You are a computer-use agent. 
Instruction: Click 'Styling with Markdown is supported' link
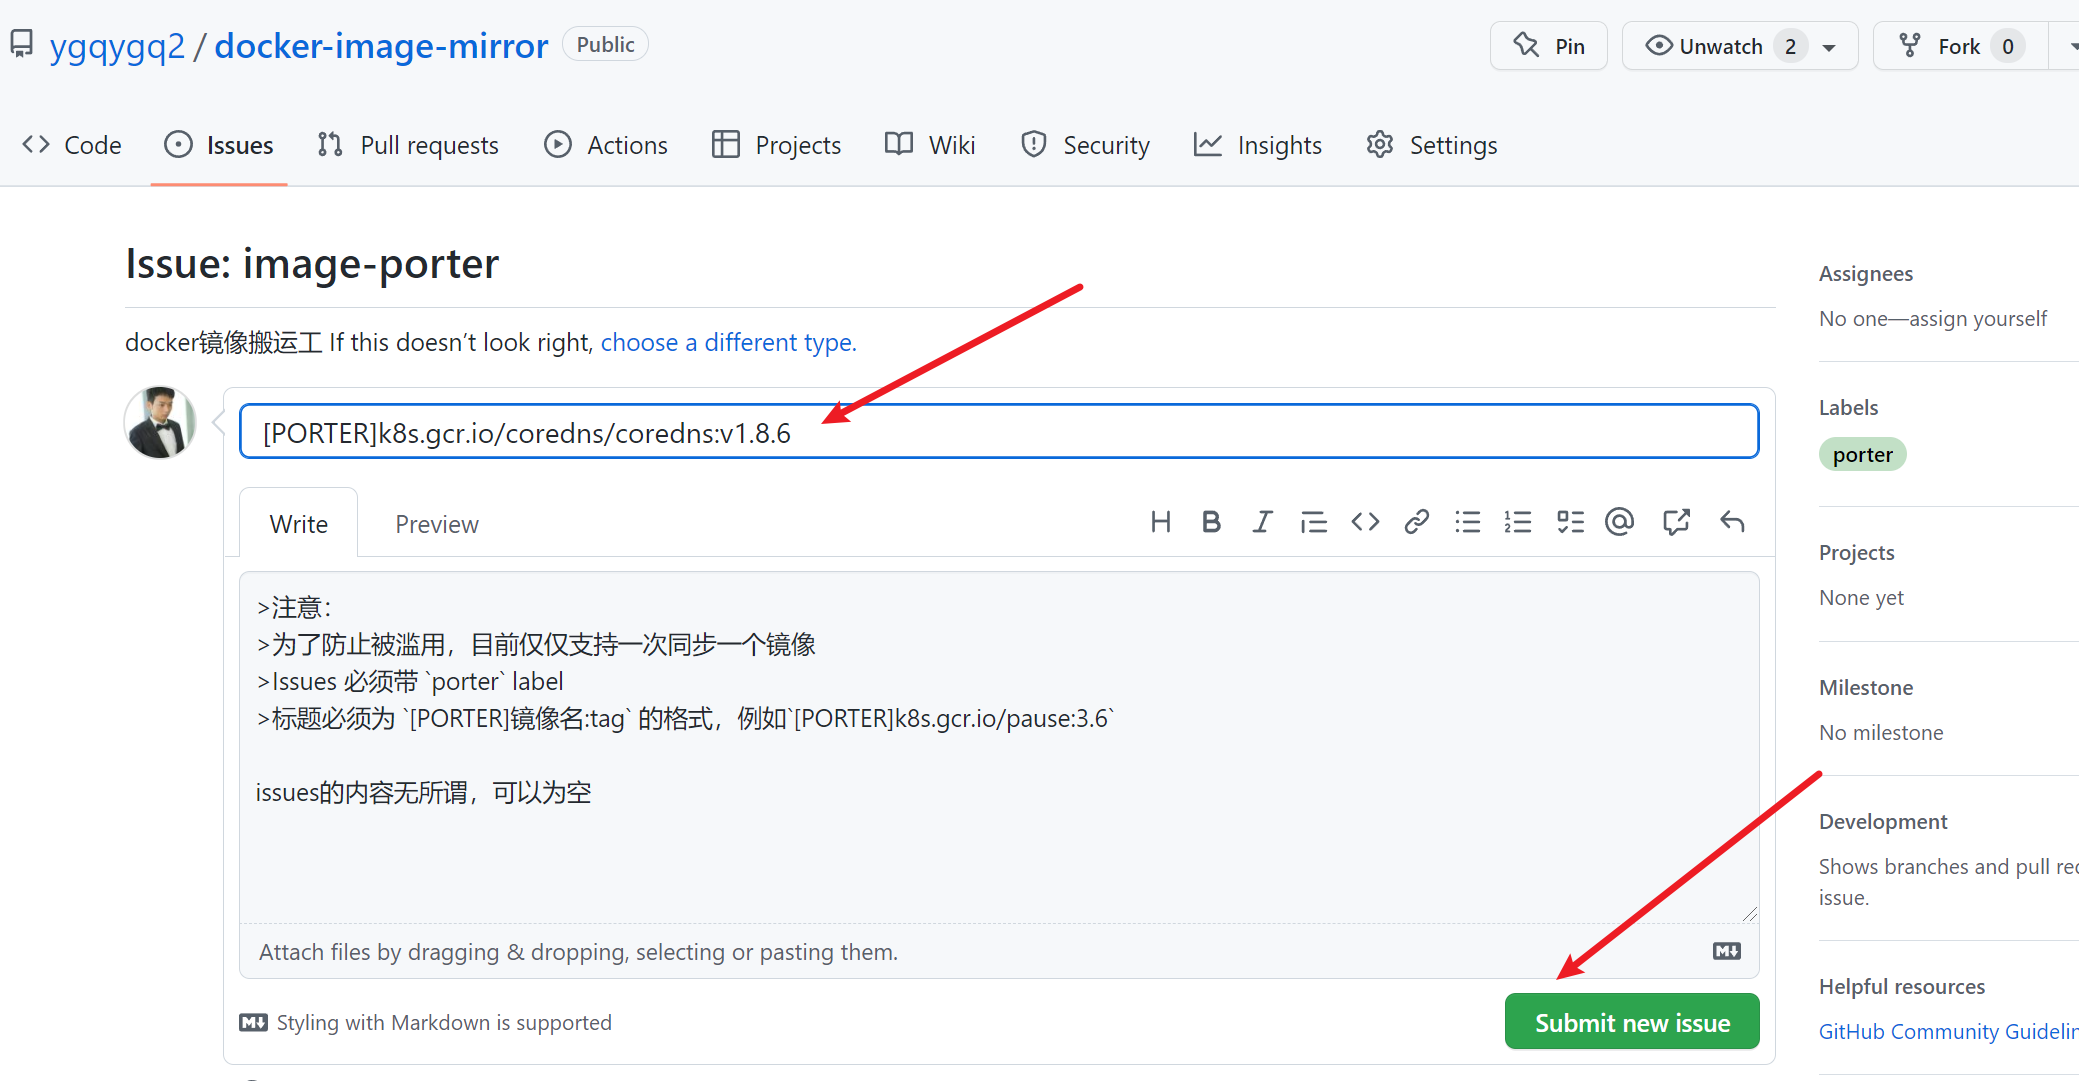click(426, 1022)
